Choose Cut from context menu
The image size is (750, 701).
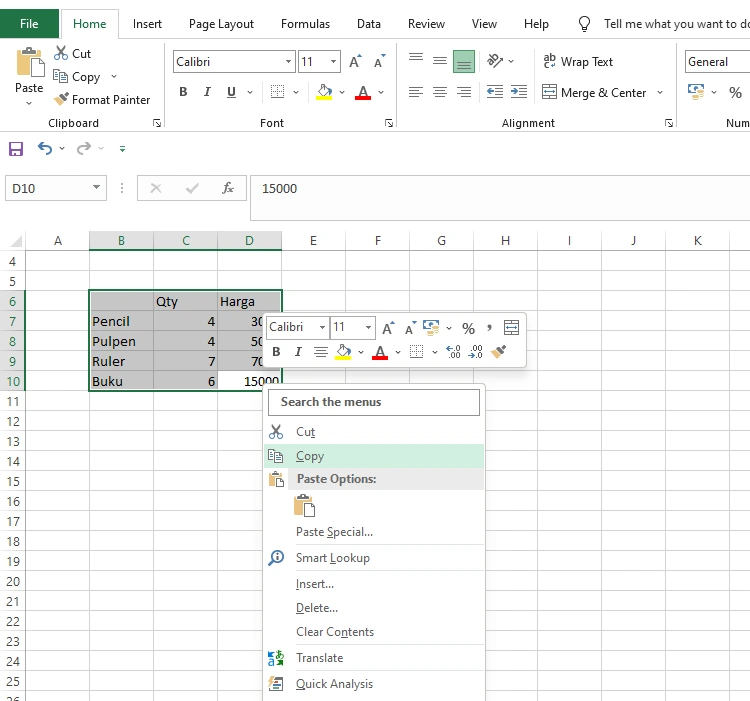pos(374,432)
